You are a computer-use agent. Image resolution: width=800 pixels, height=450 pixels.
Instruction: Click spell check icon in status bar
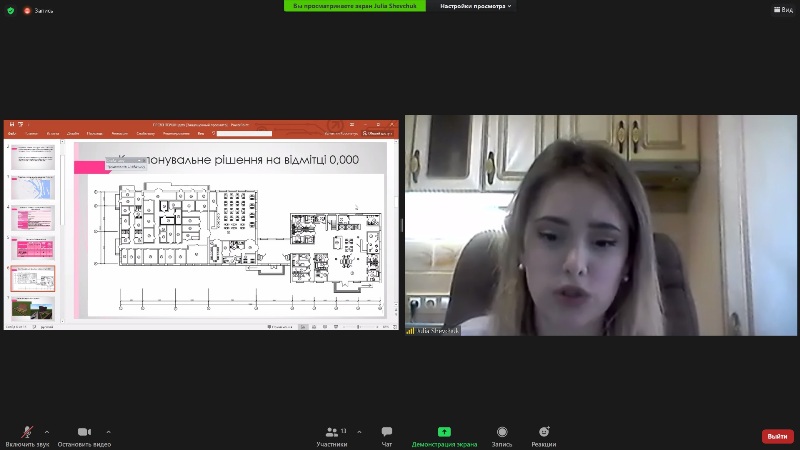[x=35, y=327]
